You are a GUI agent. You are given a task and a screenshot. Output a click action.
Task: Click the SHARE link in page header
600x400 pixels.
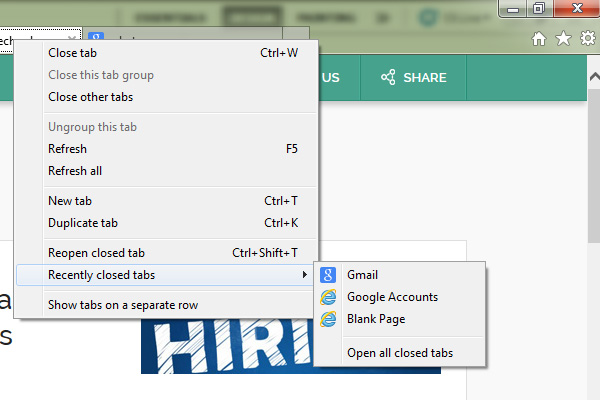pyautogui.click(x=413, y=78)
